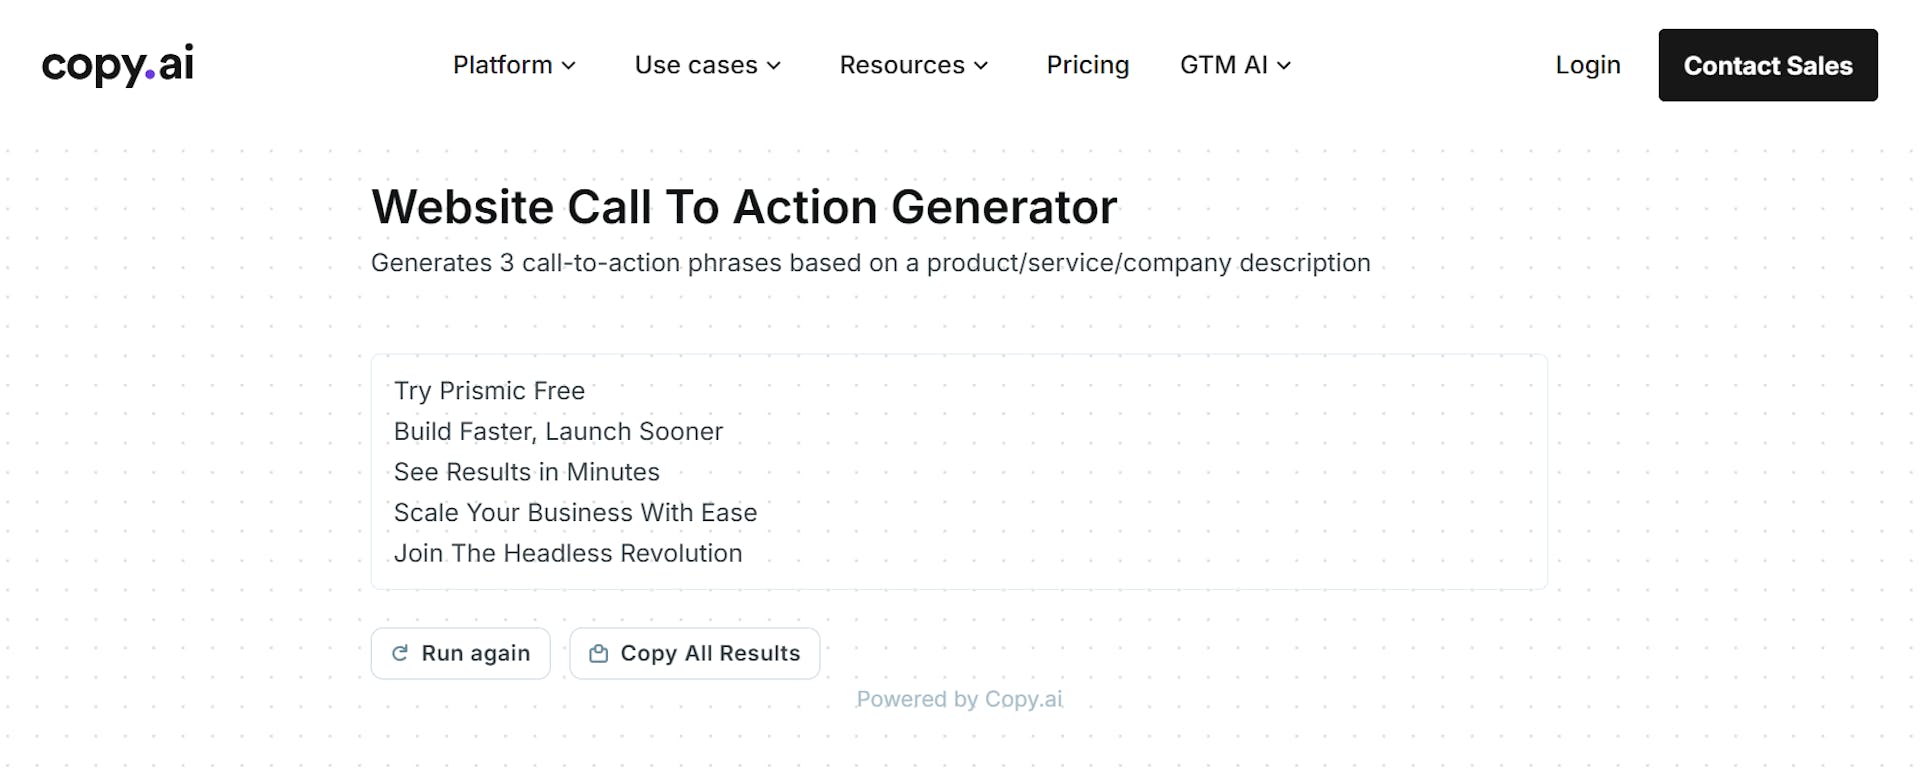Expand the Resources dropdown
The width and height of the screenshot is (1920, 768).
coord(903,65)
